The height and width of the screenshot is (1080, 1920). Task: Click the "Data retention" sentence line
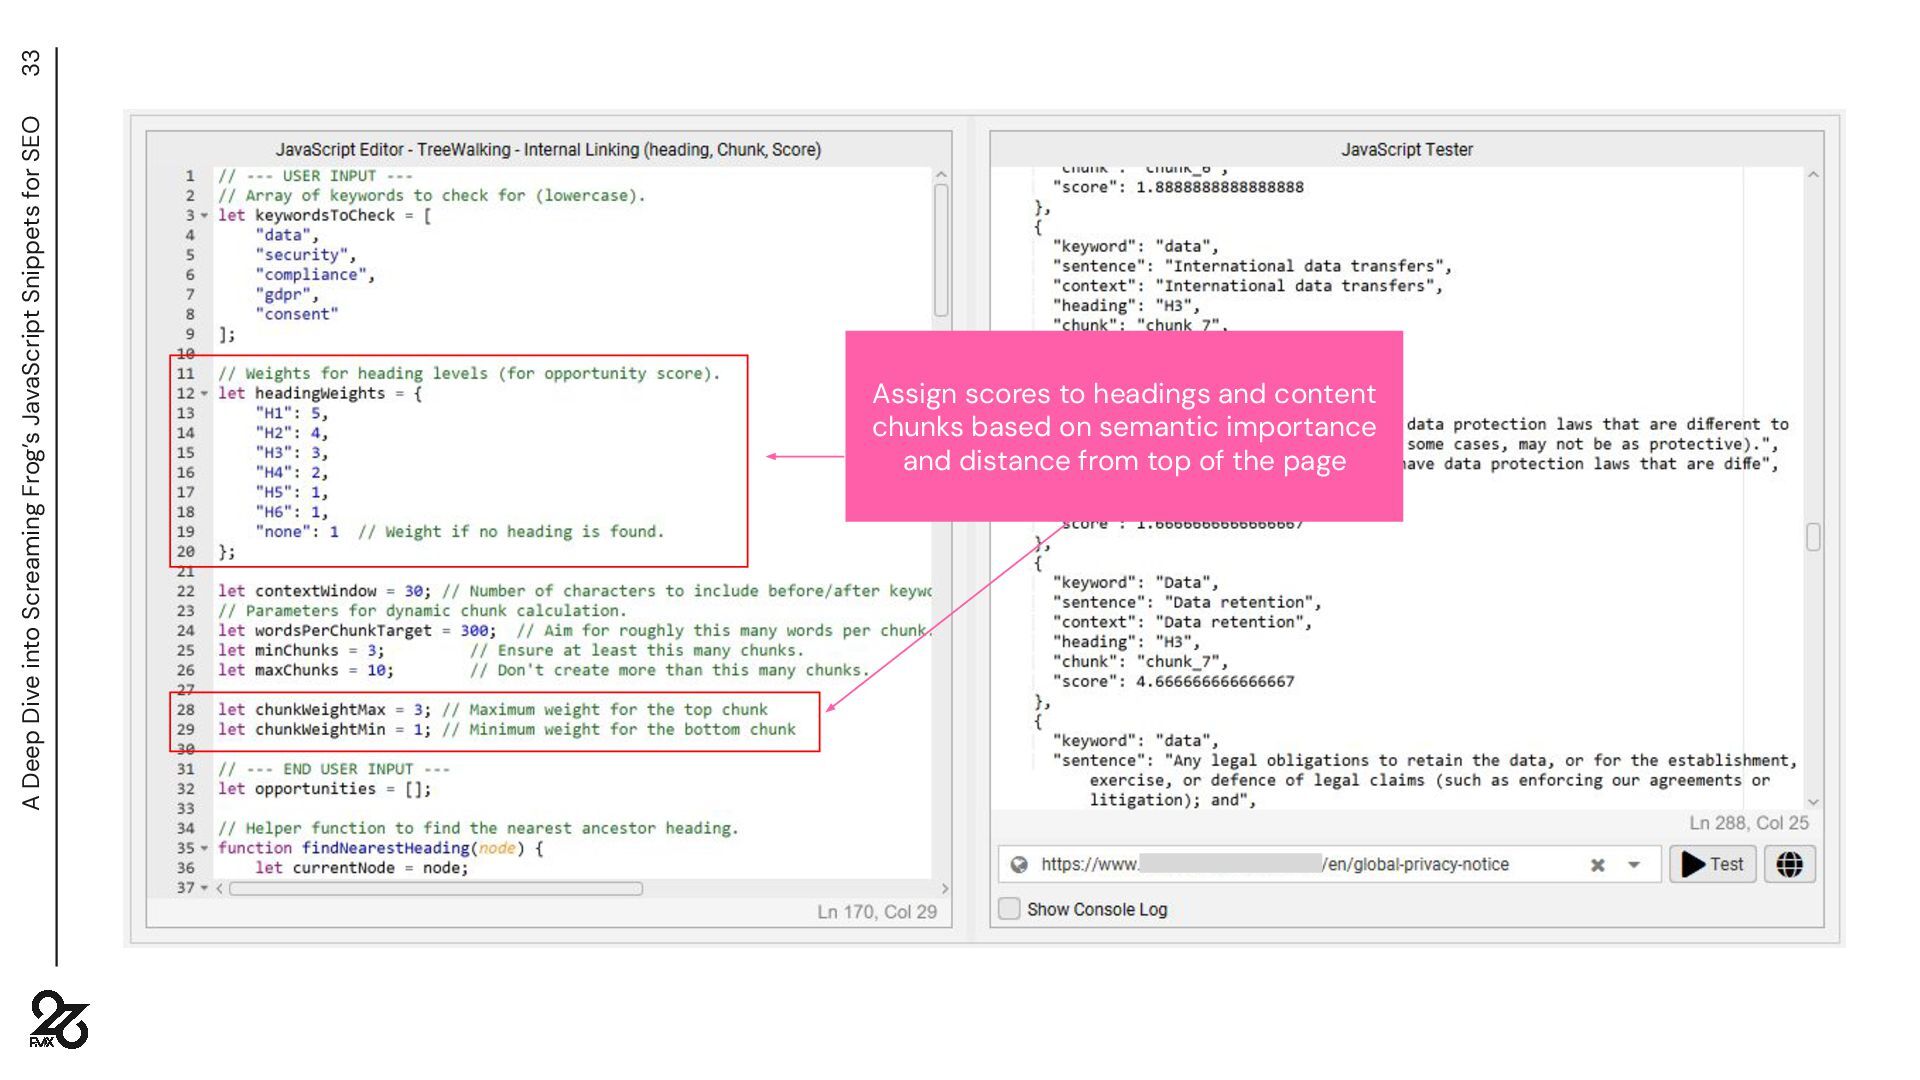[x=1186, y=602]
